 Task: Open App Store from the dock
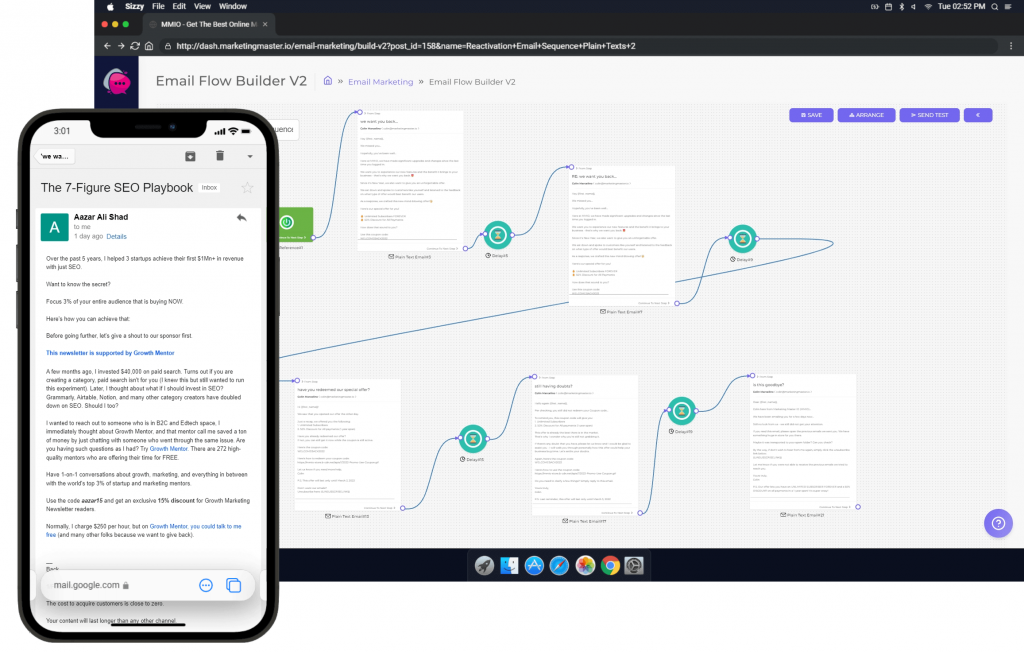[534, 565]
